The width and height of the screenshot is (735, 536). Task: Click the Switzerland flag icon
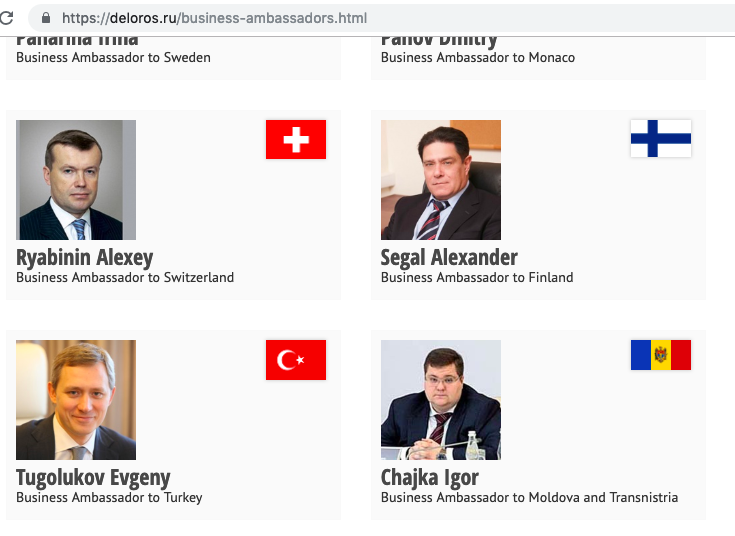[296, 139]
